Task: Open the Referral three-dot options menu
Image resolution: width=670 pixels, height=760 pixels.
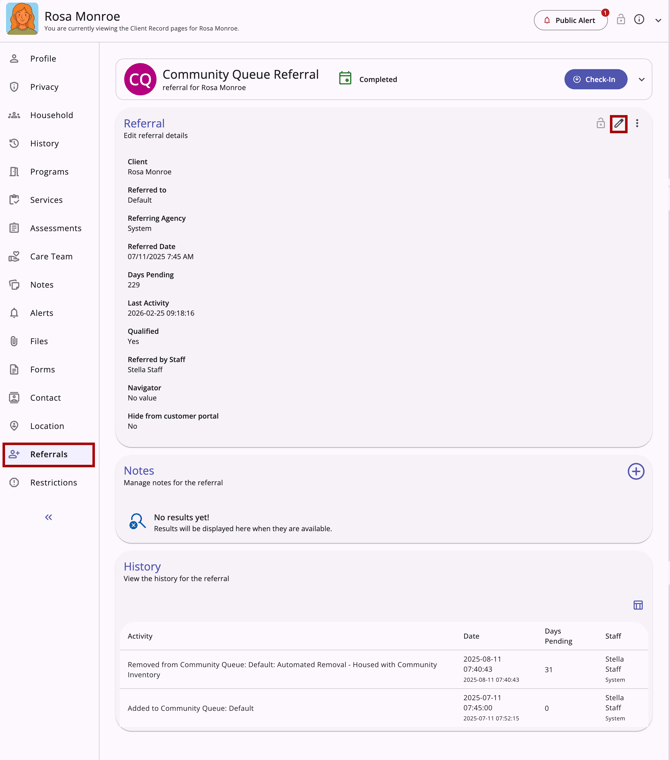Action: [637, 124]
